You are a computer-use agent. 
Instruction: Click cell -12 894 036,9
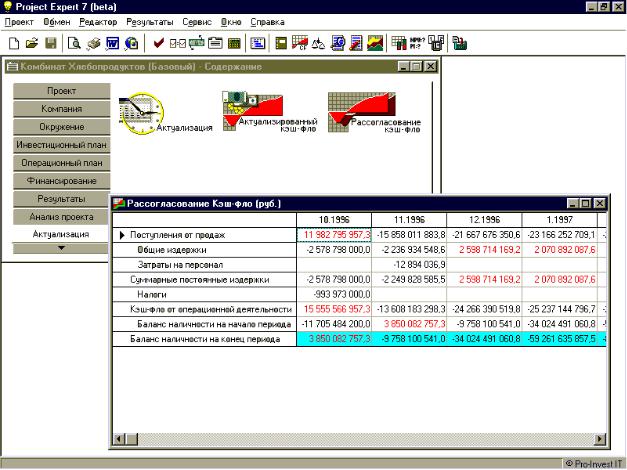point(409,265)
